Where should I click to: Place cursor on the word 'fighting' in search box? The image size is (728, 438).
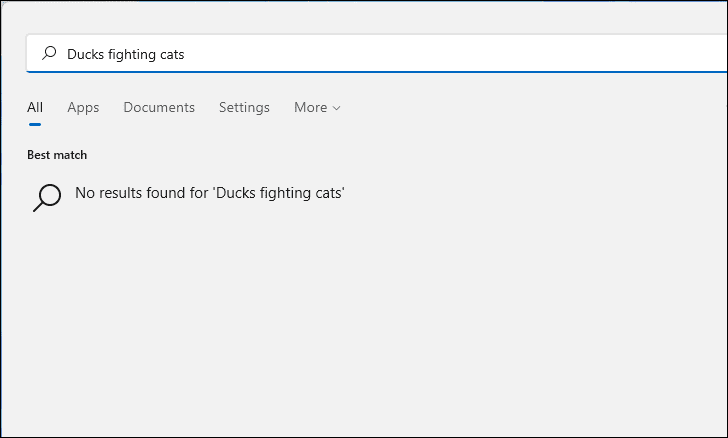click(x=130, y=55)
